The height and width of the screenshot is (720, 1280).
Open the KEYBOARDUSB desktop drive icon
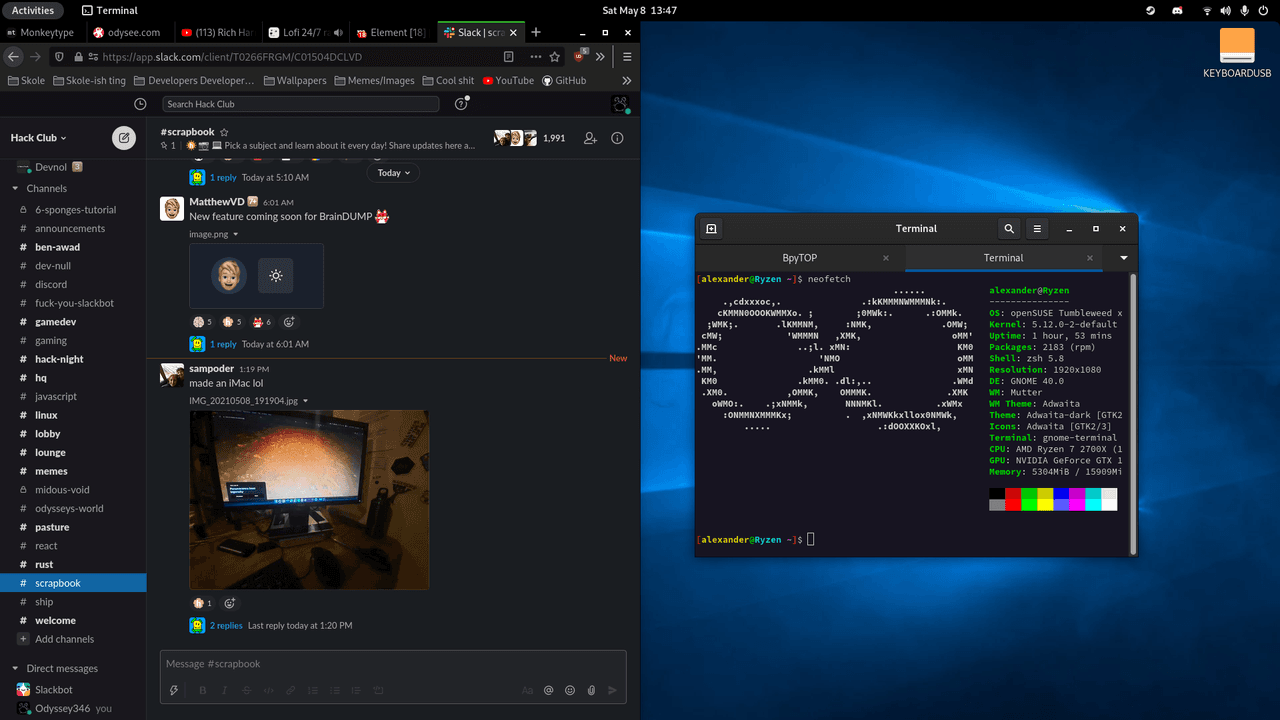tap(1237, 54)
